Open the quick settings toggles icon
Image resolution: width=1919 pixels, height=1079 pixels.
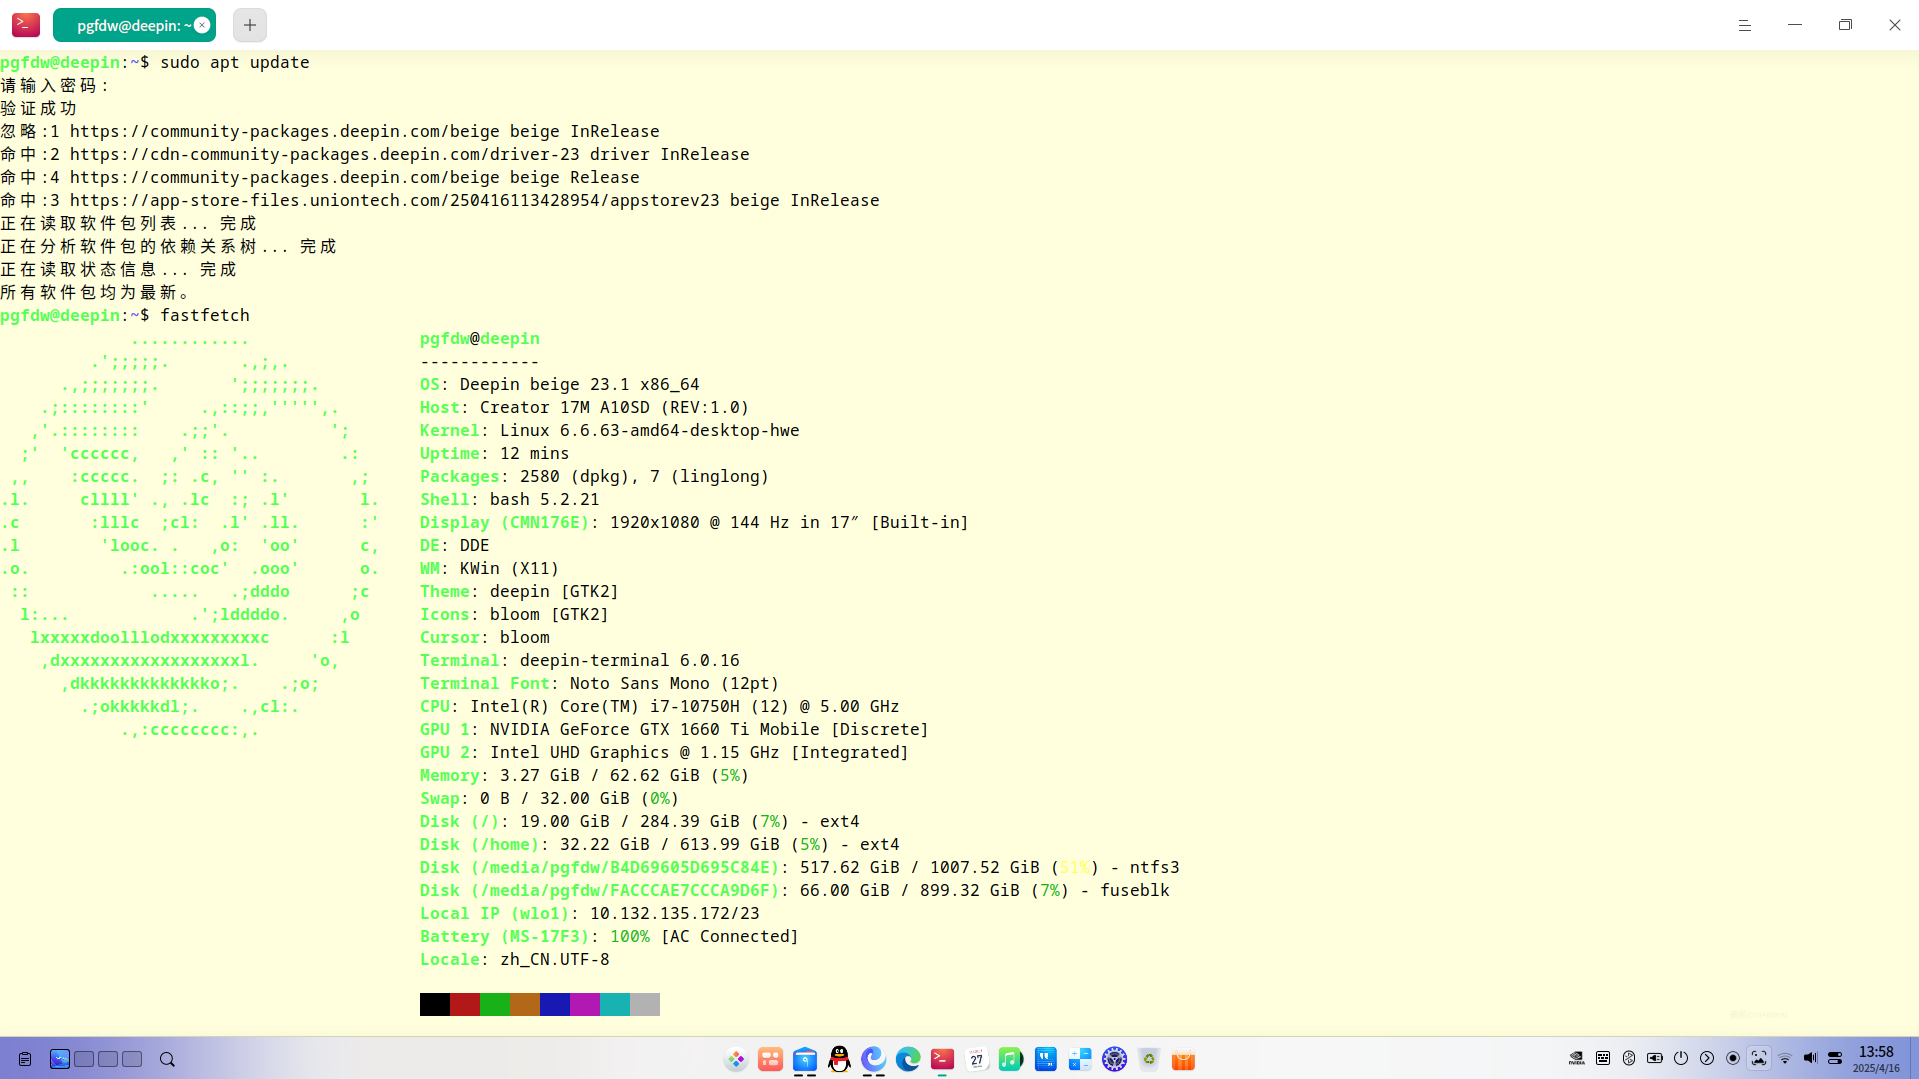pos(1835,1058)
